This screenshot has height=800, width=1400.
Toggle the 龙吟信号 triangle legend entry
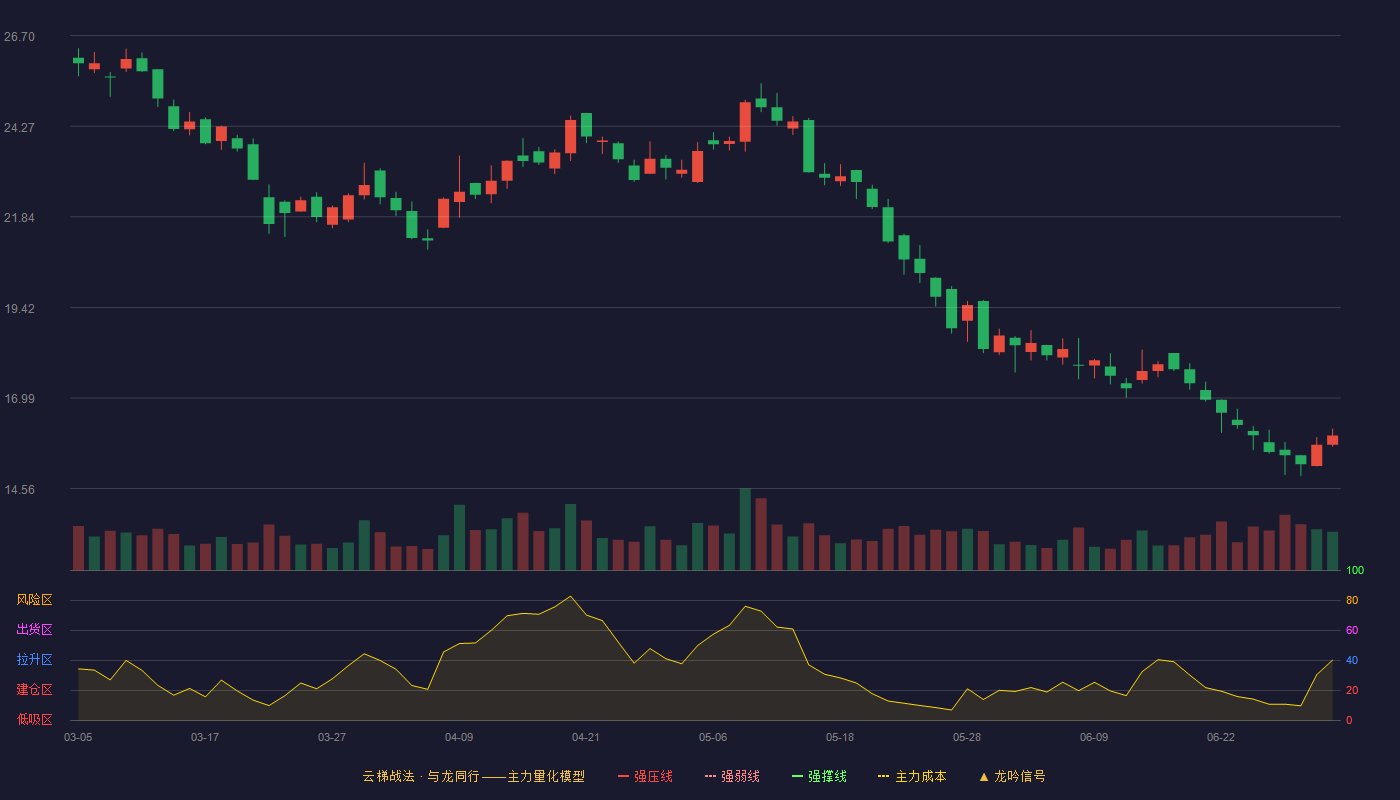pos(1012,776)
